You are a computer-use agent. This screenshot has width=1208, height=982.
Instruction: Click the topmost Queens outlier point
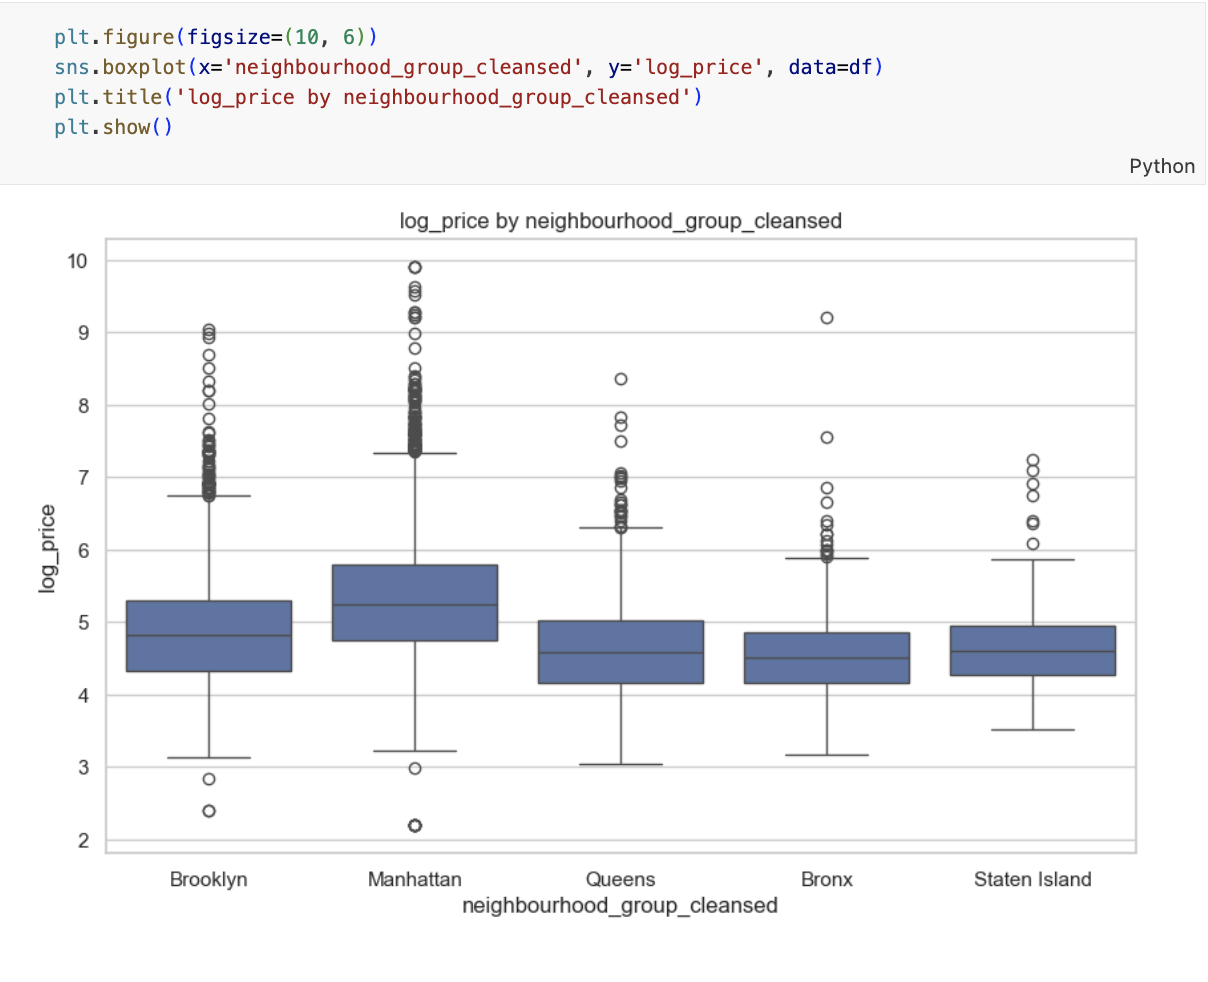[x=621, y=379]
